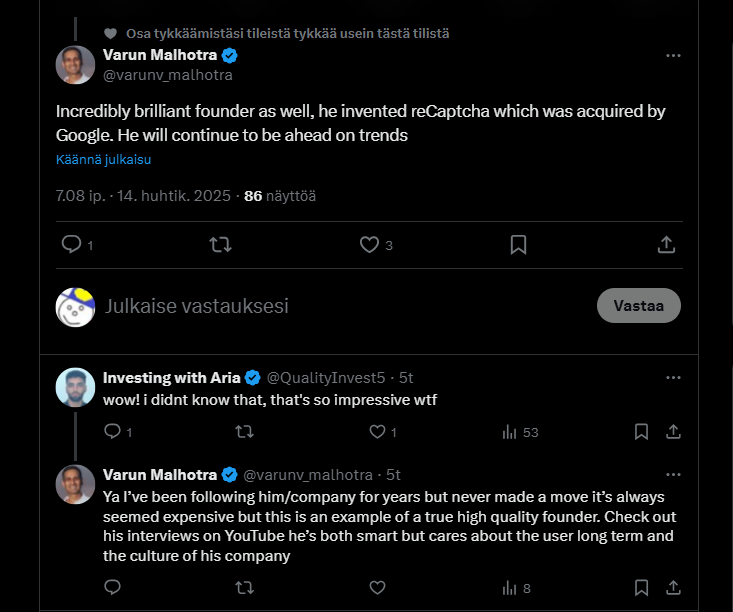Reply to Varun Malhotra's main post
This screenshot has height=612, width=733.
coord(71,244)
